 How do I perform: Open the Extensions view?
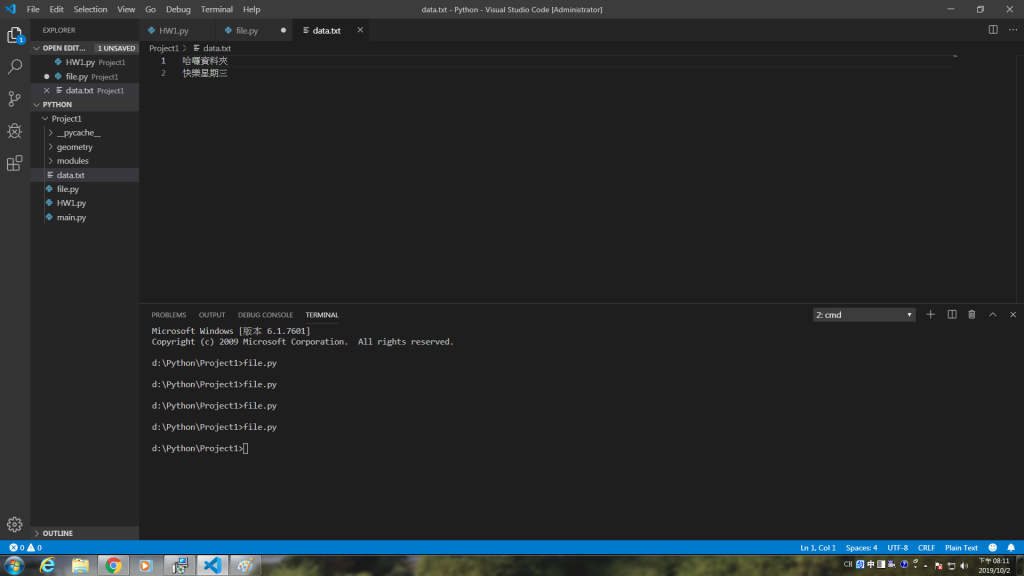(14, 163)
